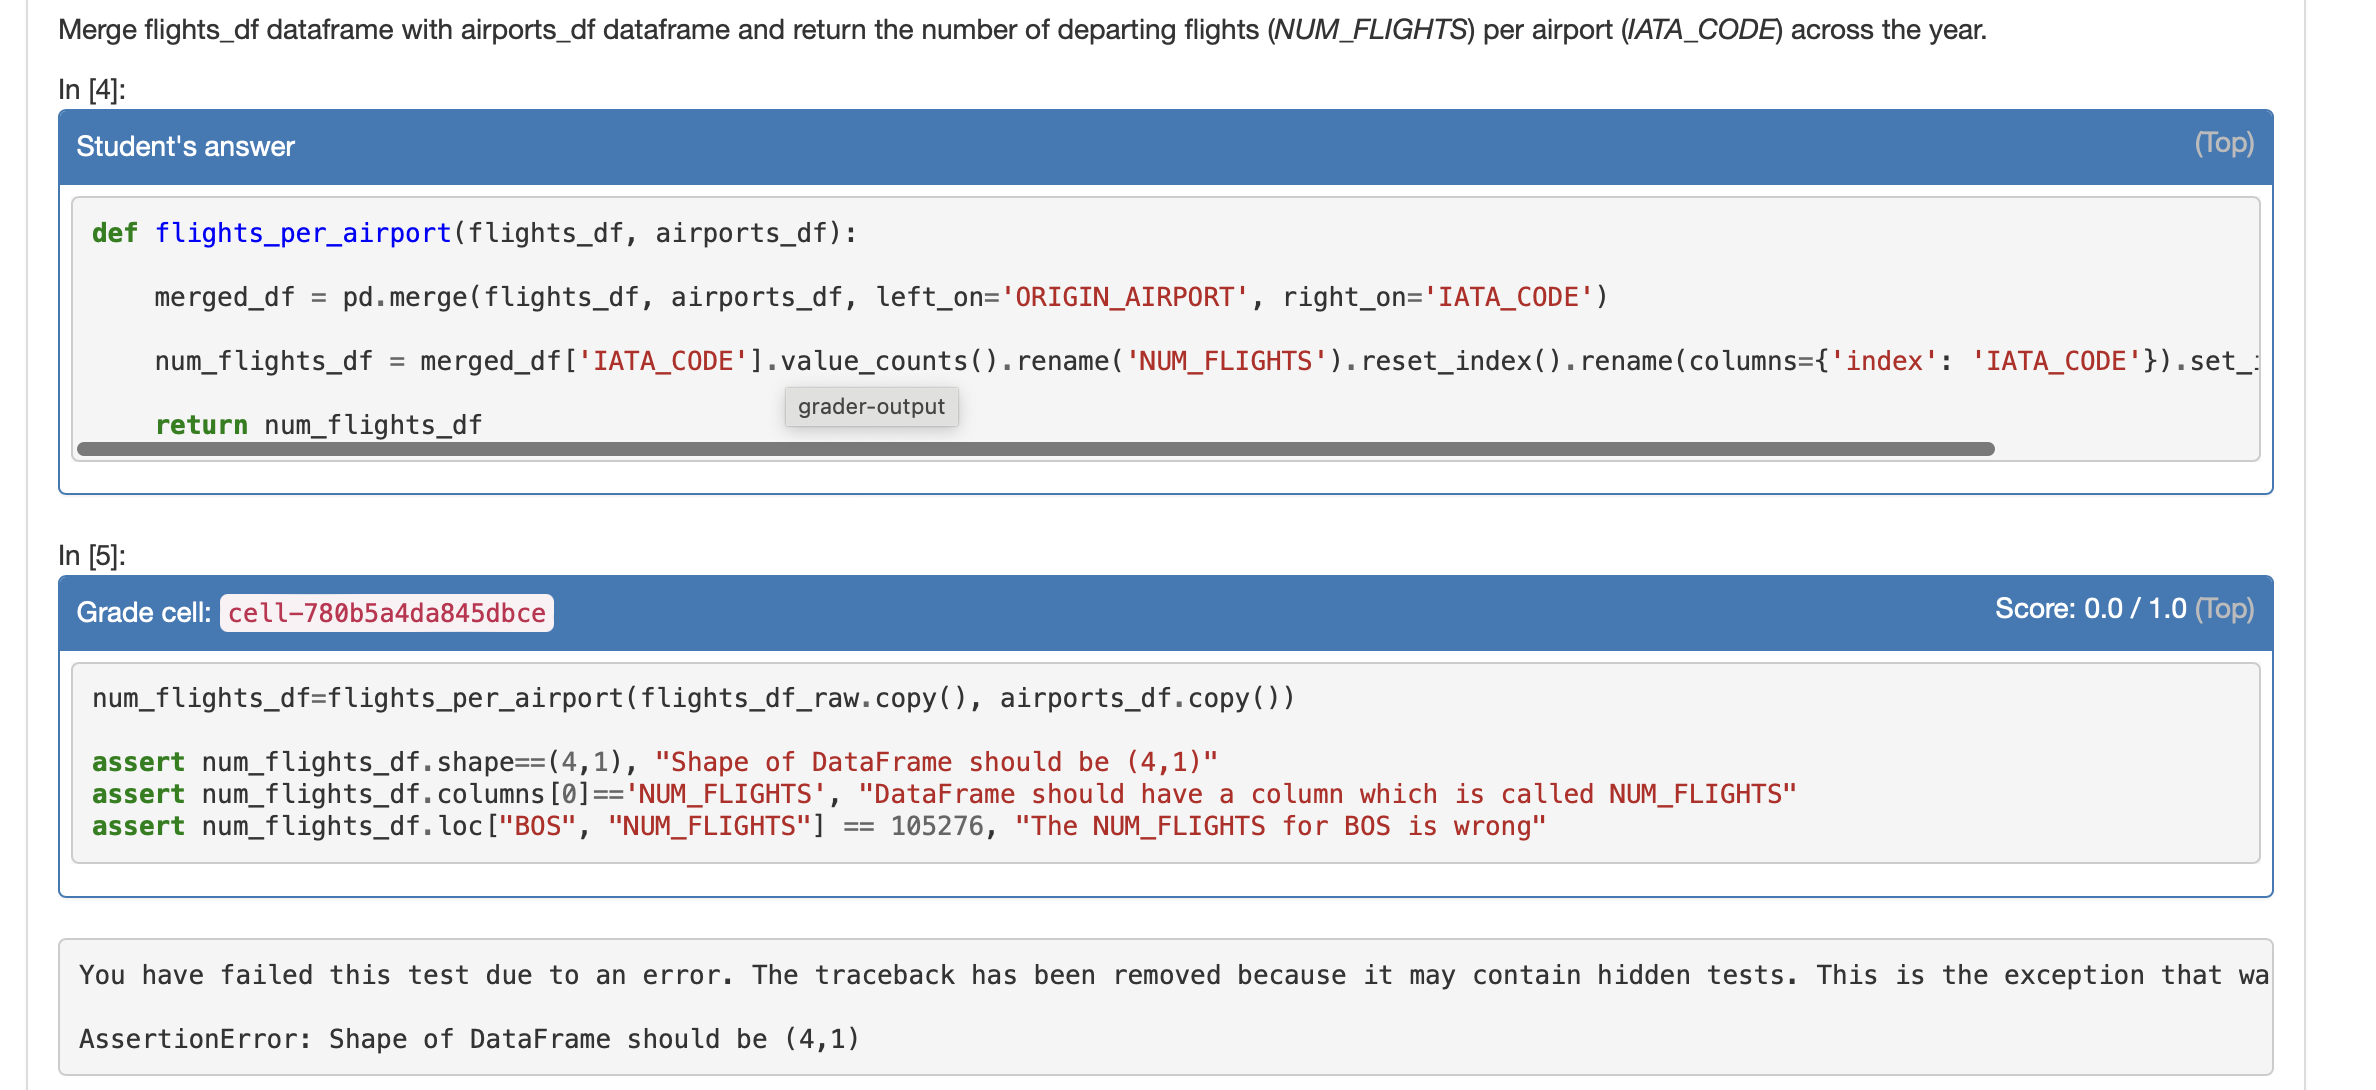Select the flights_per_airport function name
This screenshot has height=1090, width=2376.
[x=301, y=232]
